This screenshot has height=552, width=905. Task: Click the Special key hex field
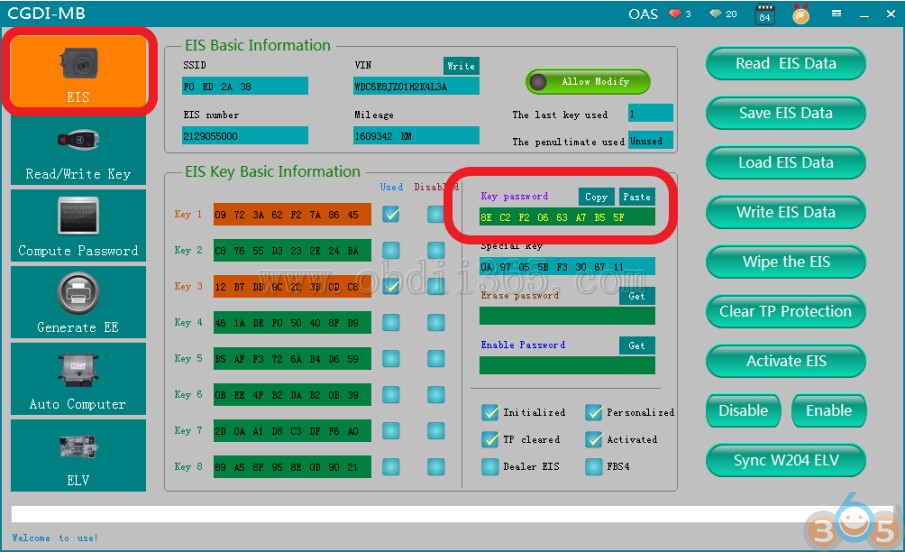click(x=567, y=267)
